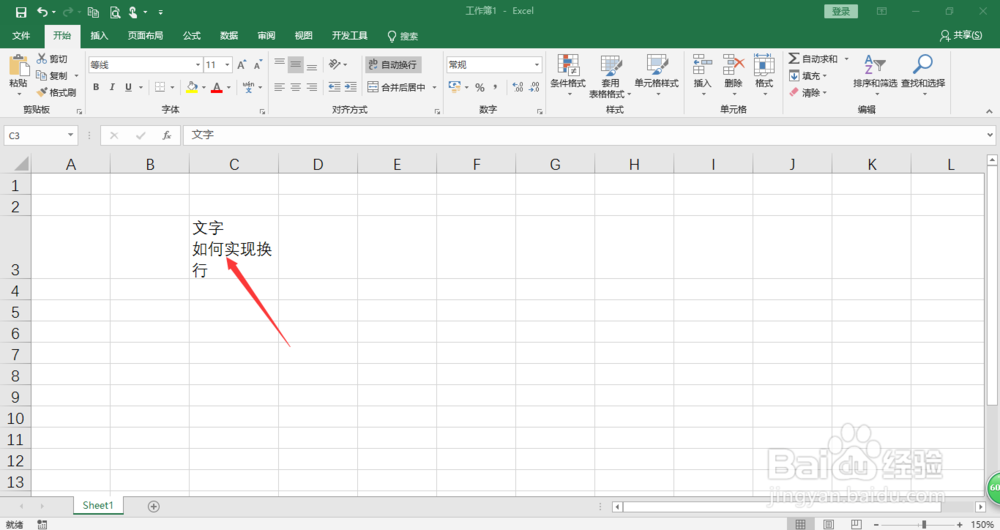Click the text orientation icon
Image resolution: width=1000 pixels, height=530 pixels.
click(335, 64)
